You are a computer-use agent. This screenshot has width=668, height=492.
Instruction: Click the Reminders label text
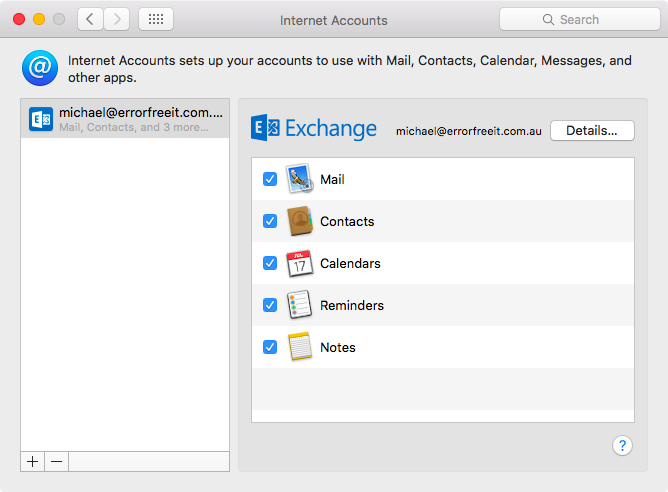tap(352, 305)
